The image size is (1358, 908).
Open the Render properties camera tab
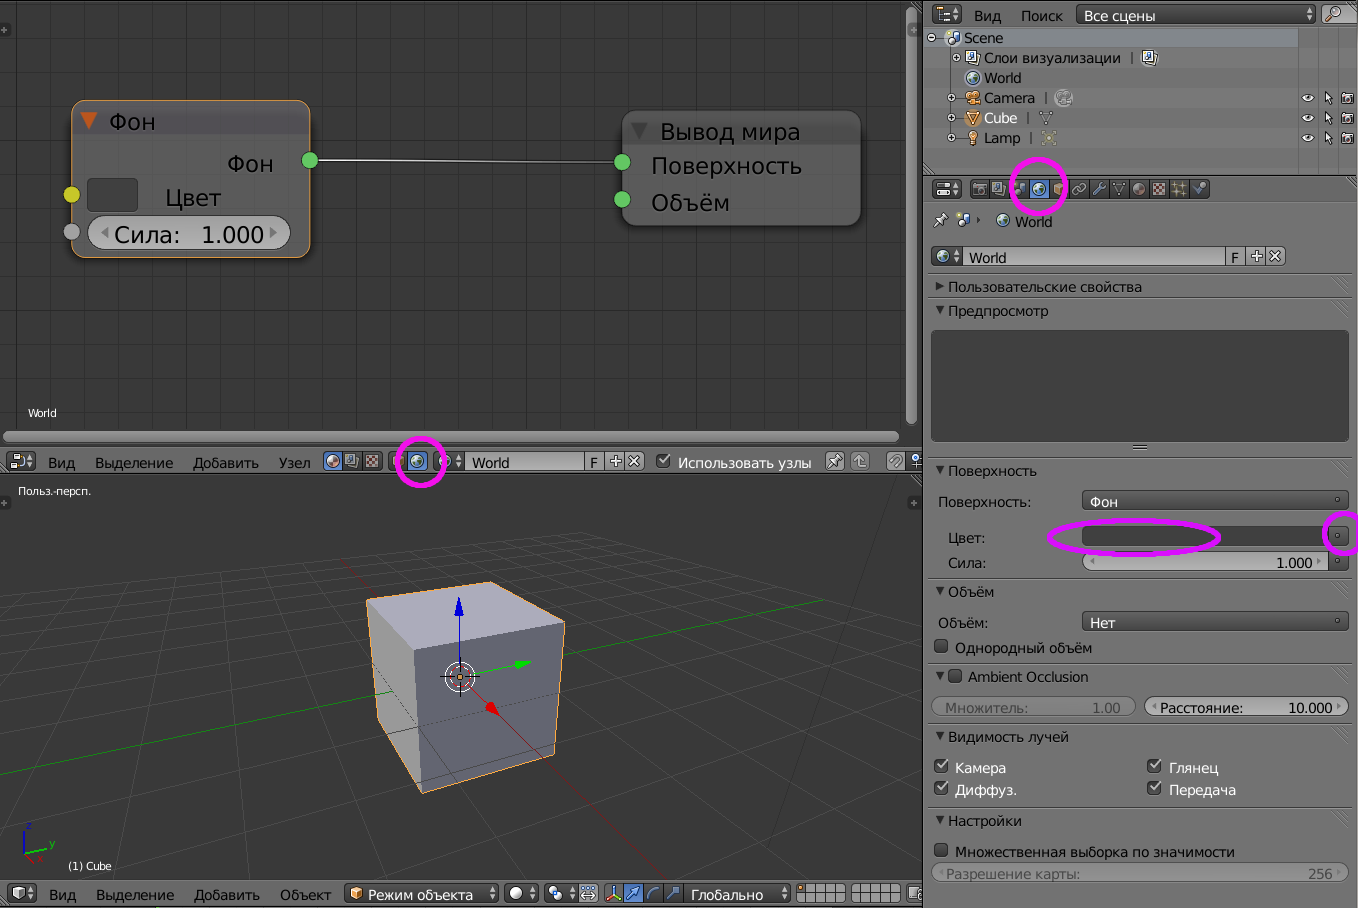tap(980, 189)
